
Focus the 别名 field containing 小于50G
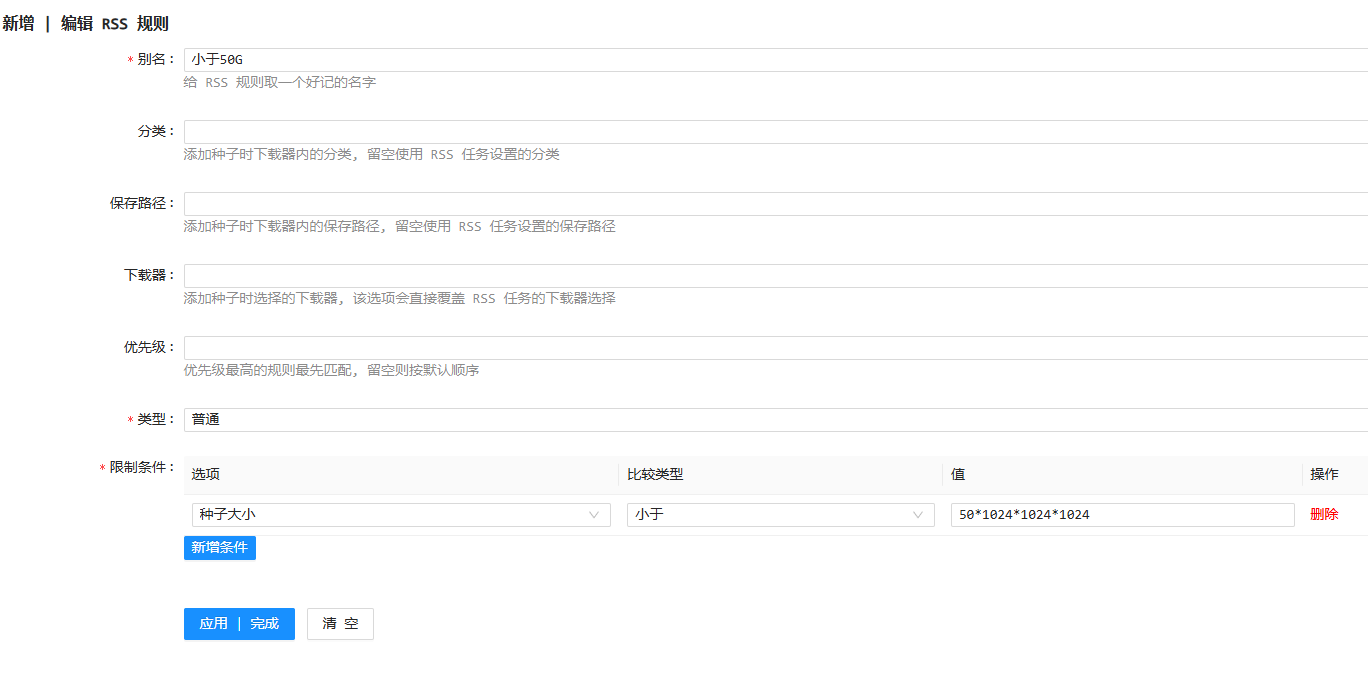pyautogui.click(x=775, y=60)
